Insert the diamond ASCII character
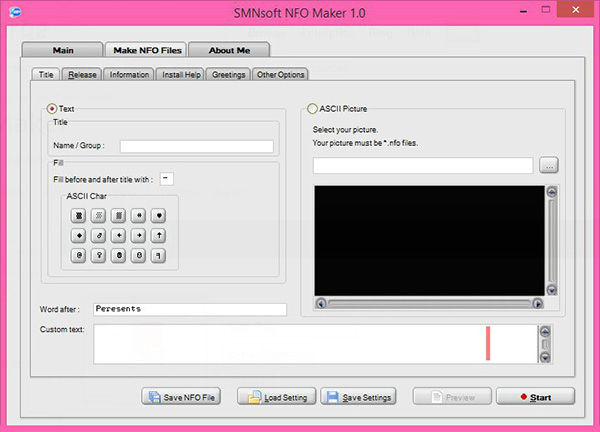This screenshot has width=600, height=432. tap(78, 236)
